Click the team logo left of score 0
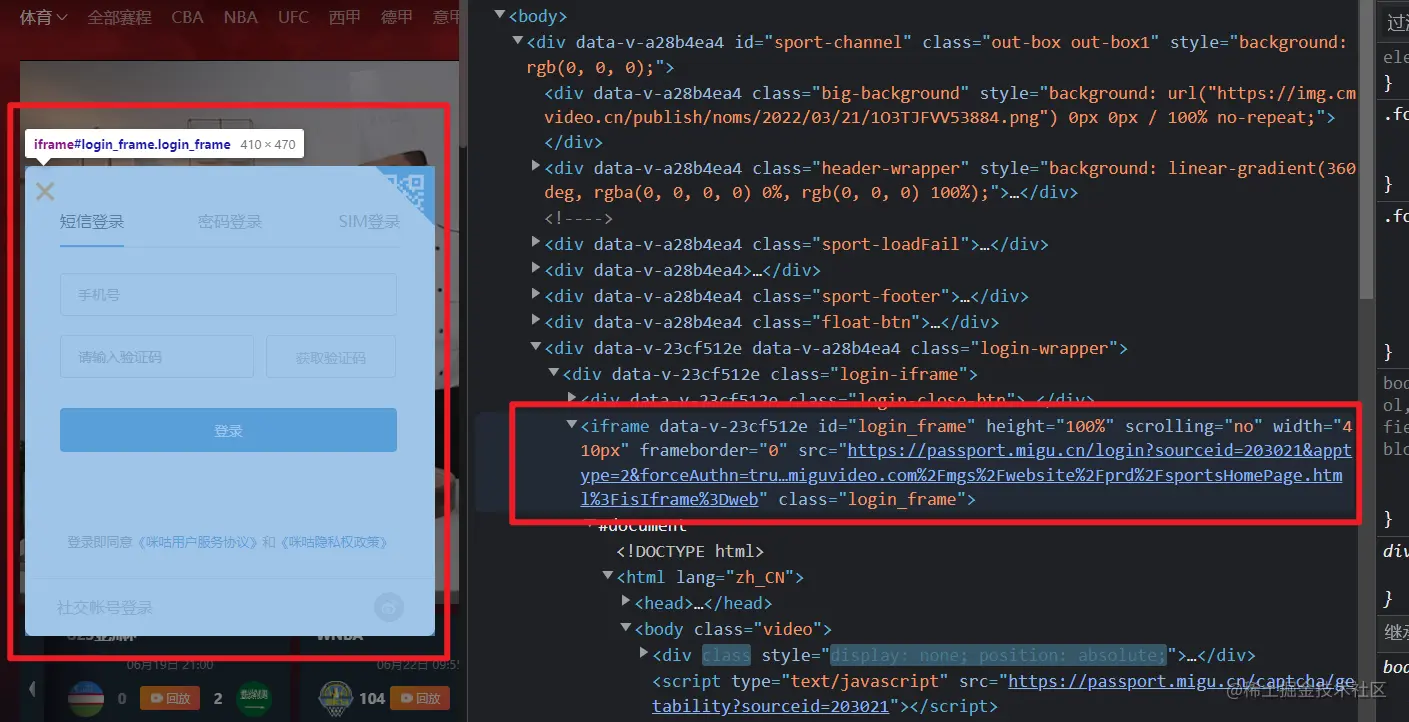1409x722 pixels. click(x=86, y=698)
